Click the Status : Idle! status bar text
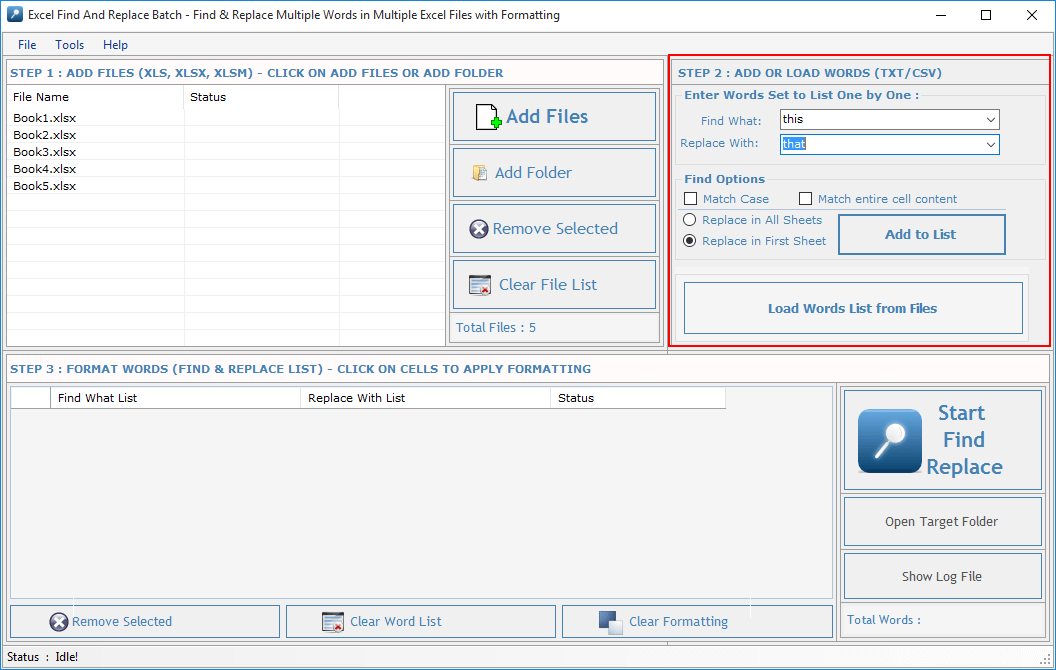 [x=42, y=657]
